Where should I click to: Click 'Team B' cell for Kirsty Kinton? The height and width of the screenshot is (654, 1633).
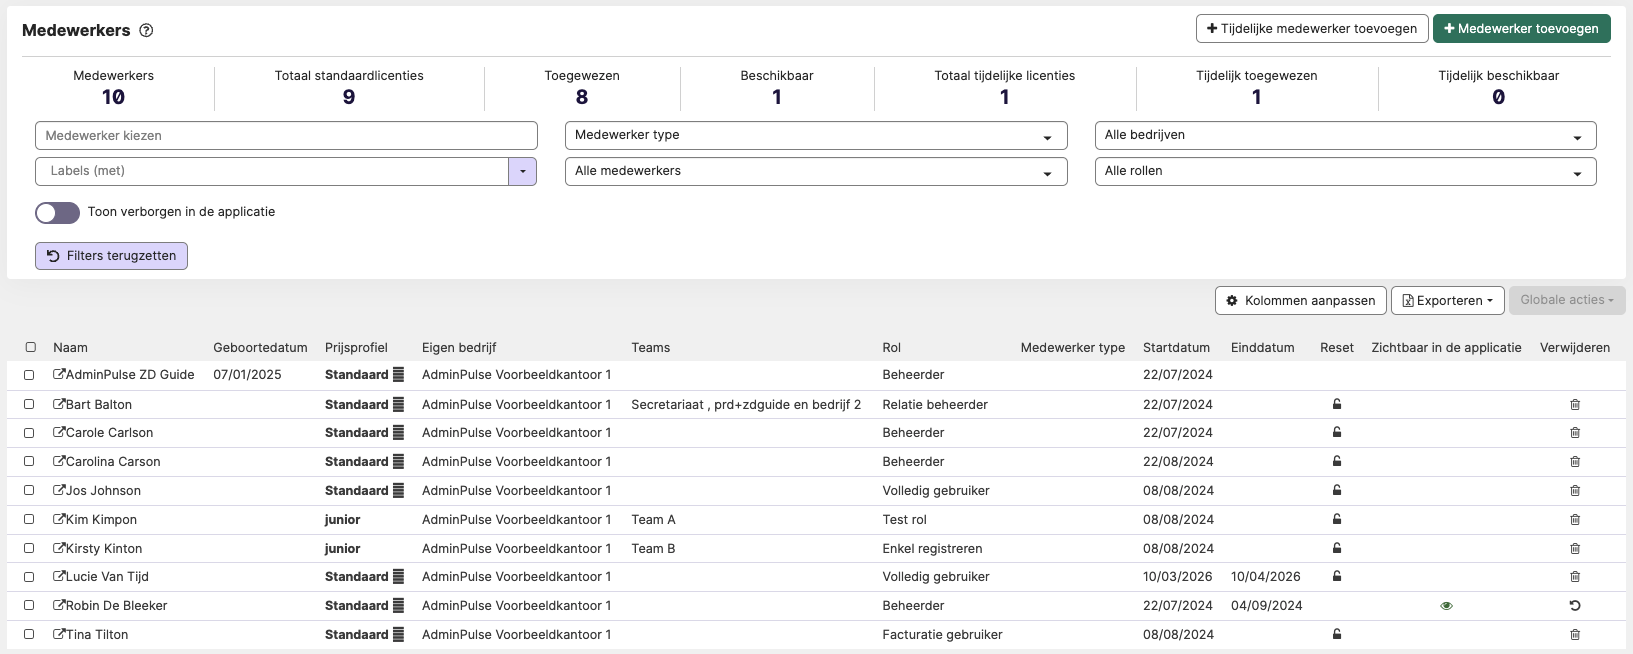click(653, 548)
